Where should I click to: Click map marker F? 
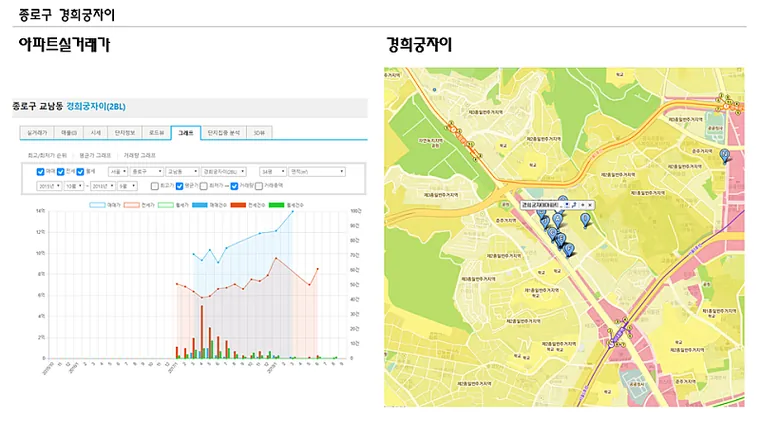coord(569,250)
